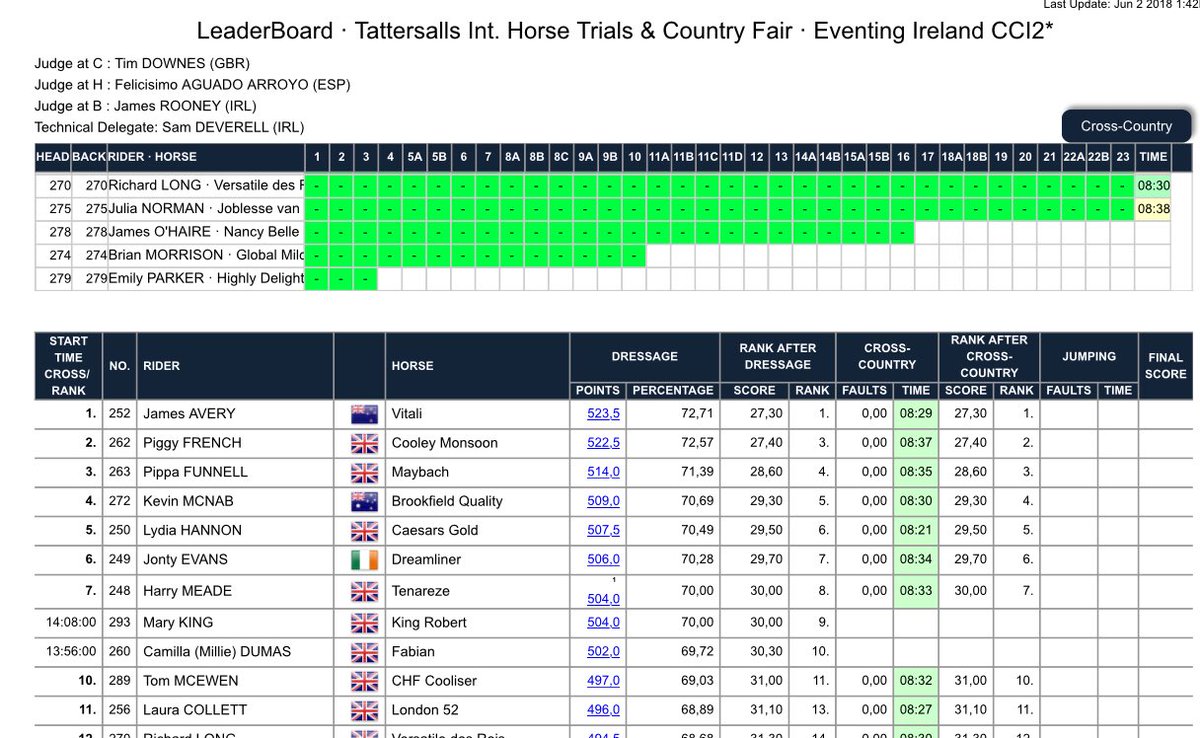Click rider name Piggy FRENCH

pos(192,442)
